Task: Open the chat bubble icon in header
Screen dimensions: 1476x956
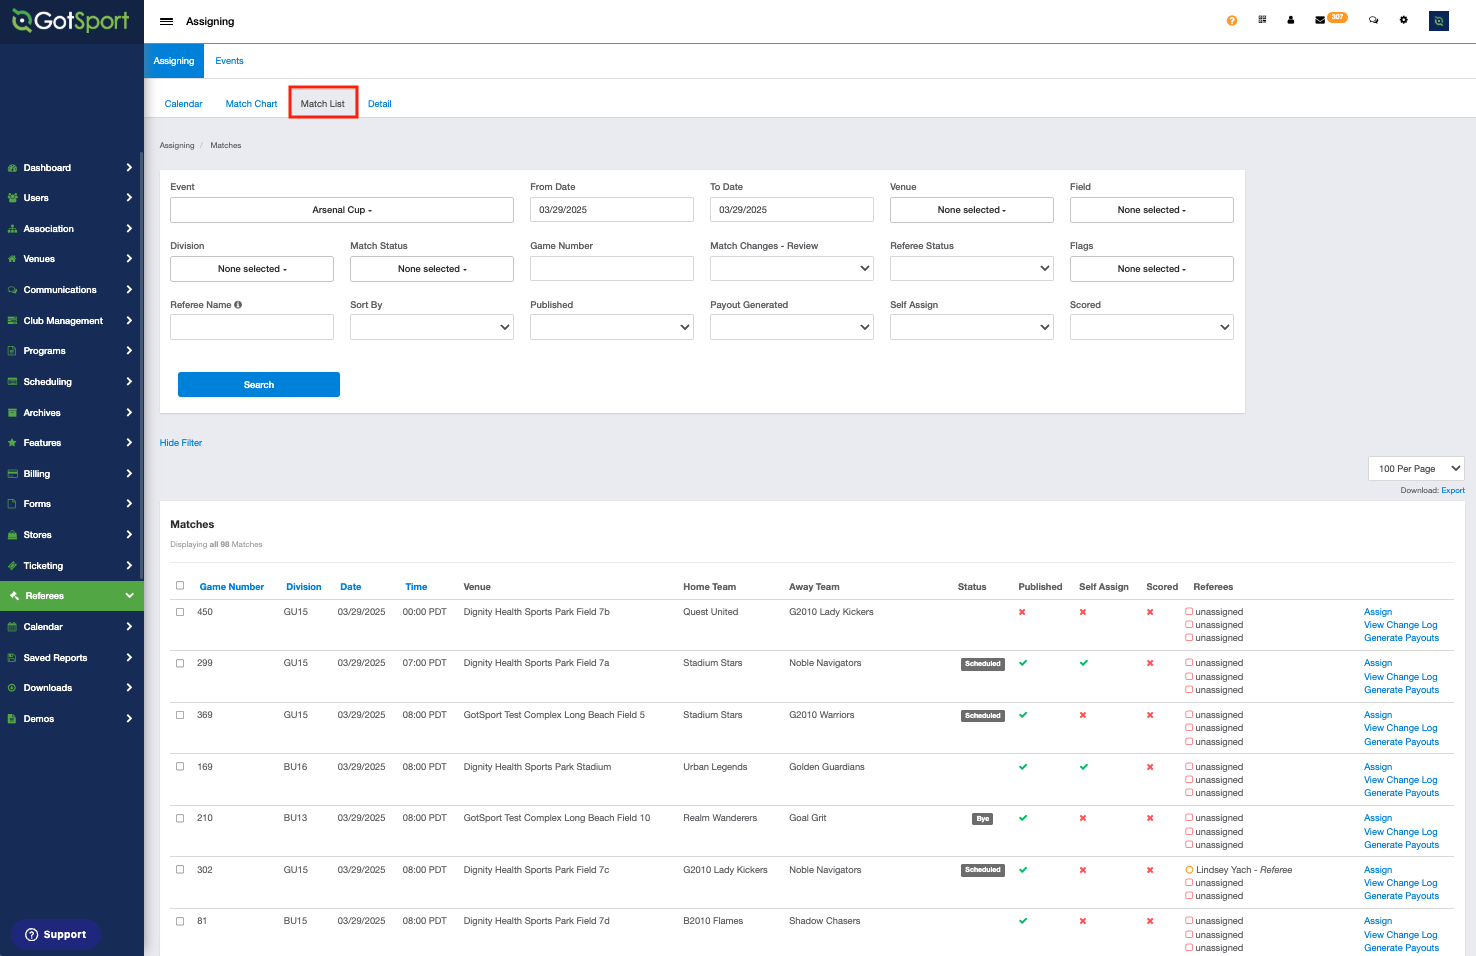Action: (1374, 20)
